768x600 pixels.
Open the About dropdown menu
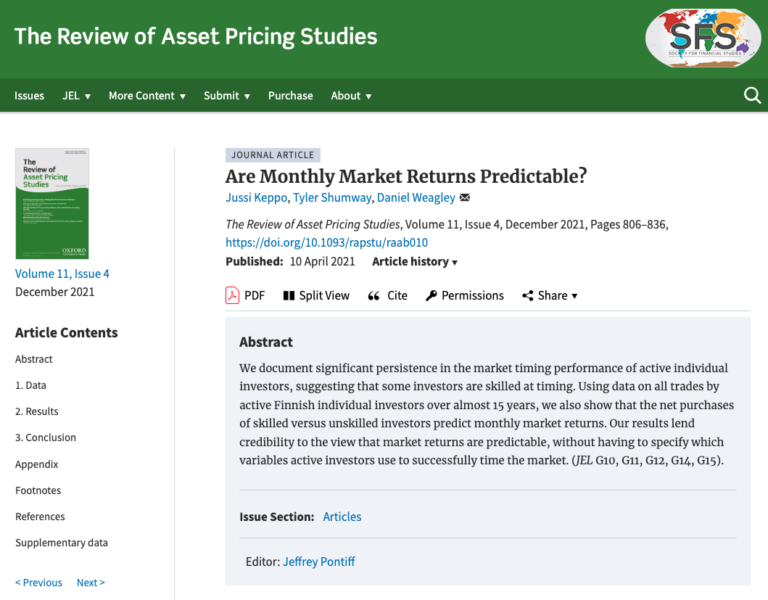[x=351, y=96]
